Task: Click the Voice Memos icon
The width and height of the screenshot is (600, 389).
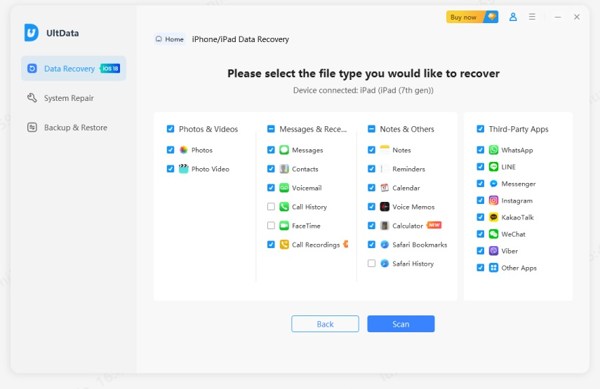Action: coord(385,207)
